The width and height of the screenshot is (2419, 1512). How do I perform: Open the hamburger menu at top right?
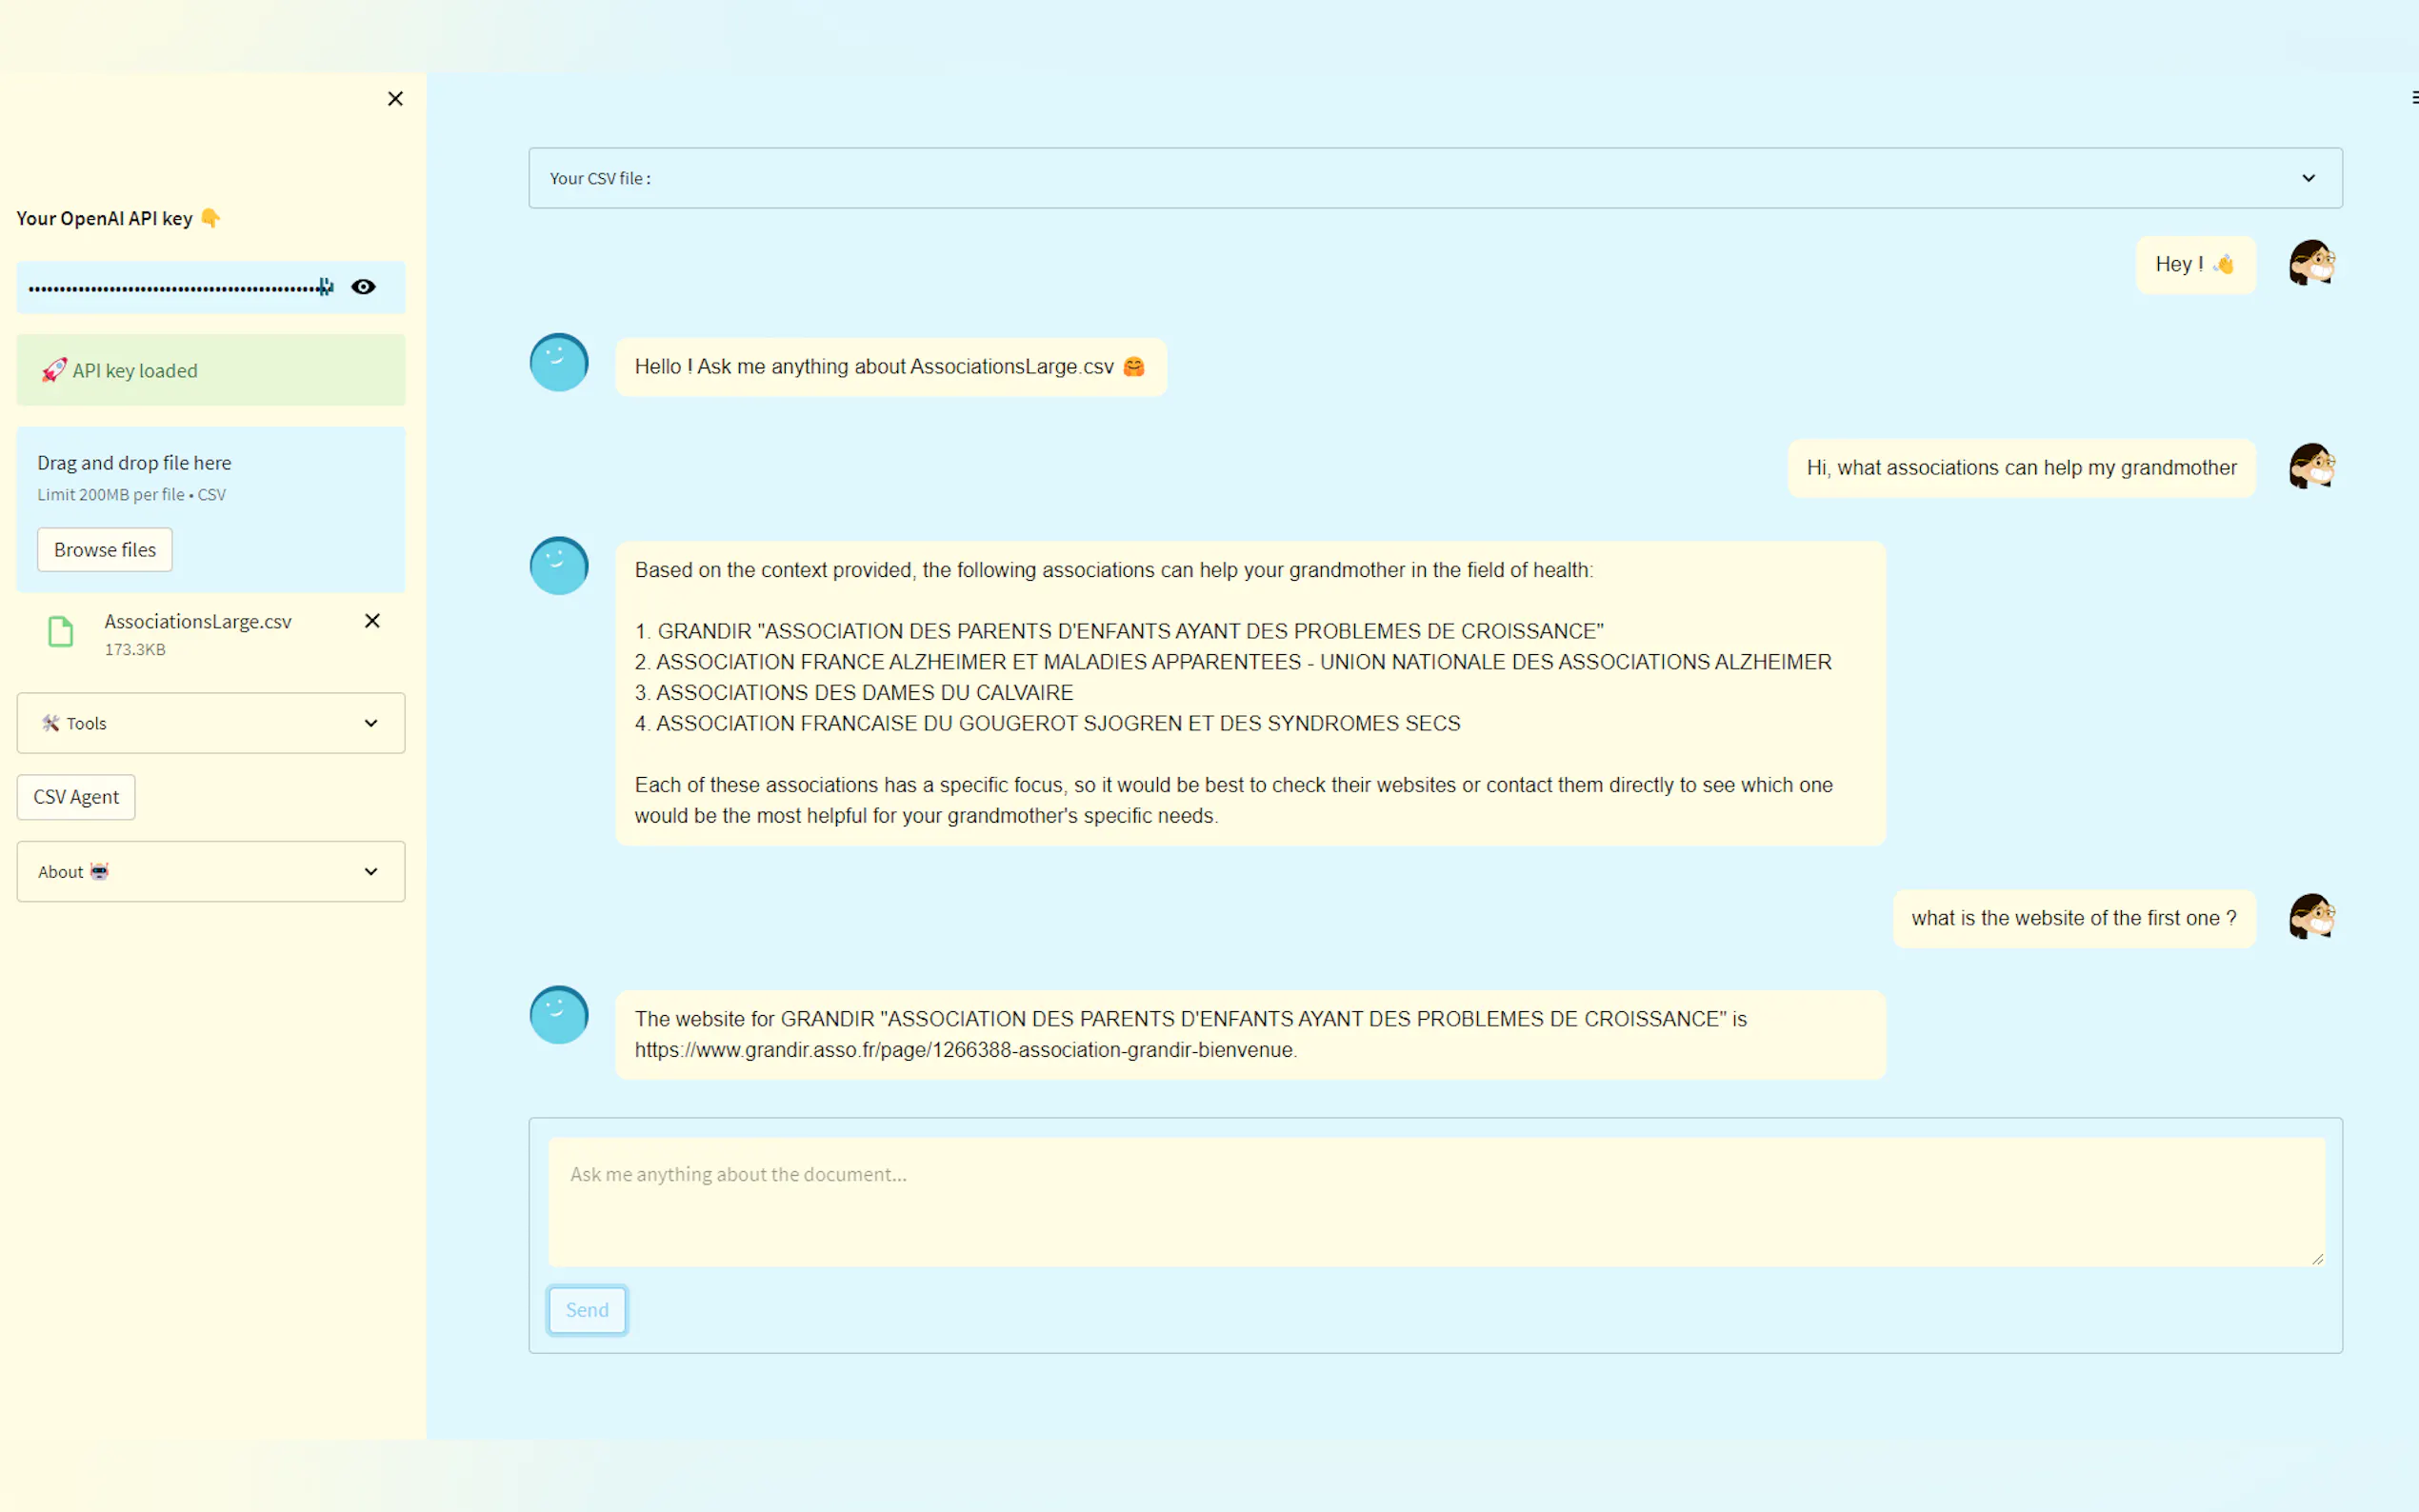coord(2413,98)
